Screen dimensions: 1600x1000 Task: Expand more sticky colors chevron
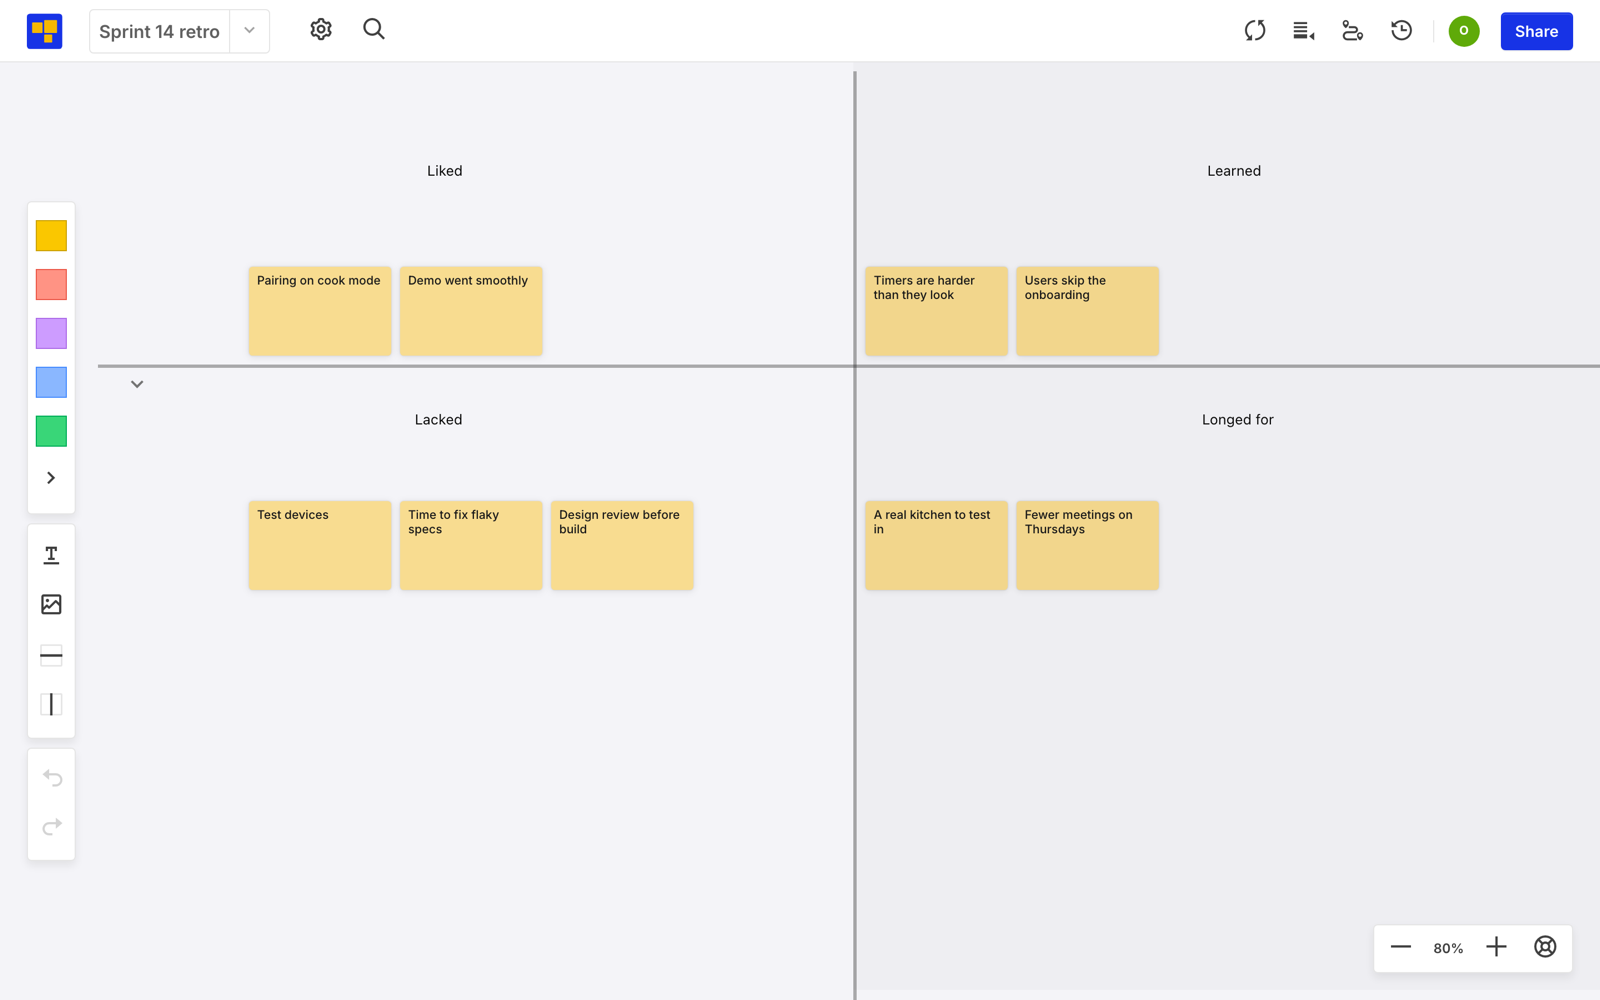[51, 478]
